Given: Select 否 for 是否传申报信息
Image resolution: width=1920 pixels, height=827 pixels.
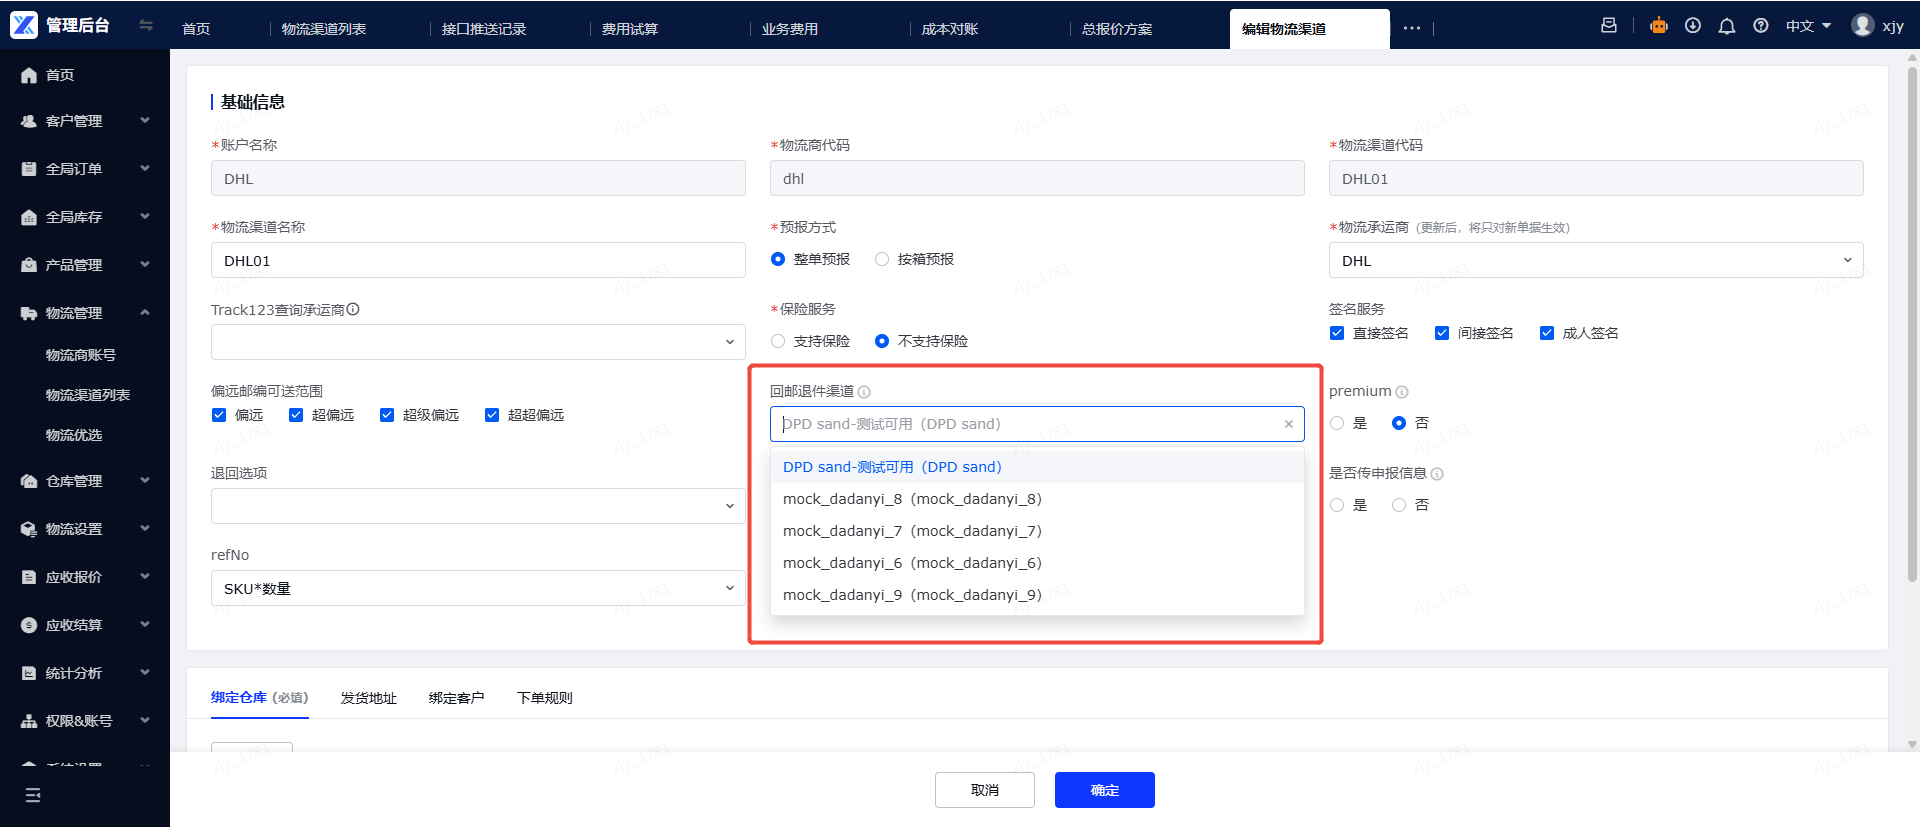Looking at the screenshot, I should point(1399,505).
